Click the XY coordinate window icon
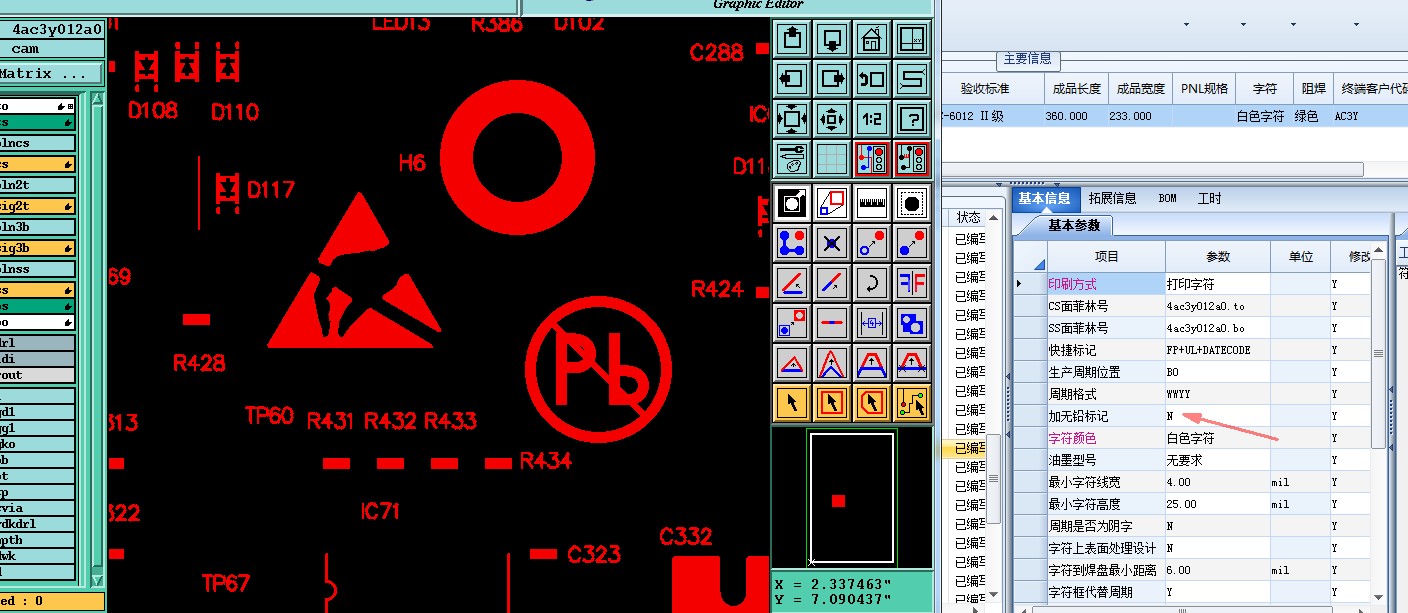 (911, 40)
